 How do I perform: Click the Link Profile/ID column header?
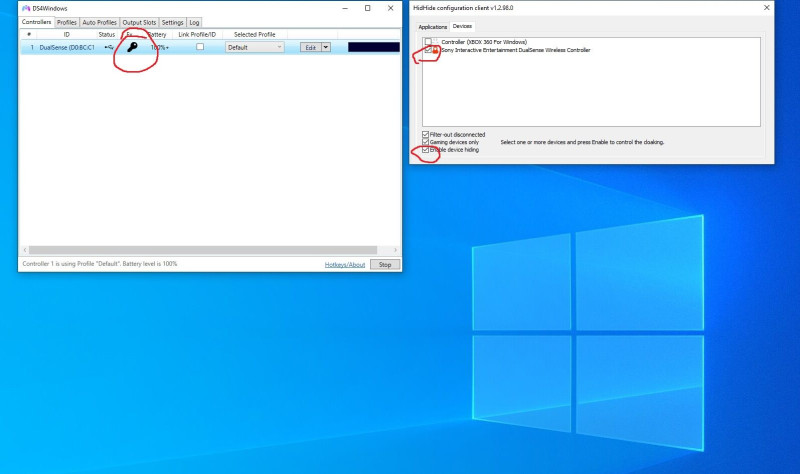[197, 34]
